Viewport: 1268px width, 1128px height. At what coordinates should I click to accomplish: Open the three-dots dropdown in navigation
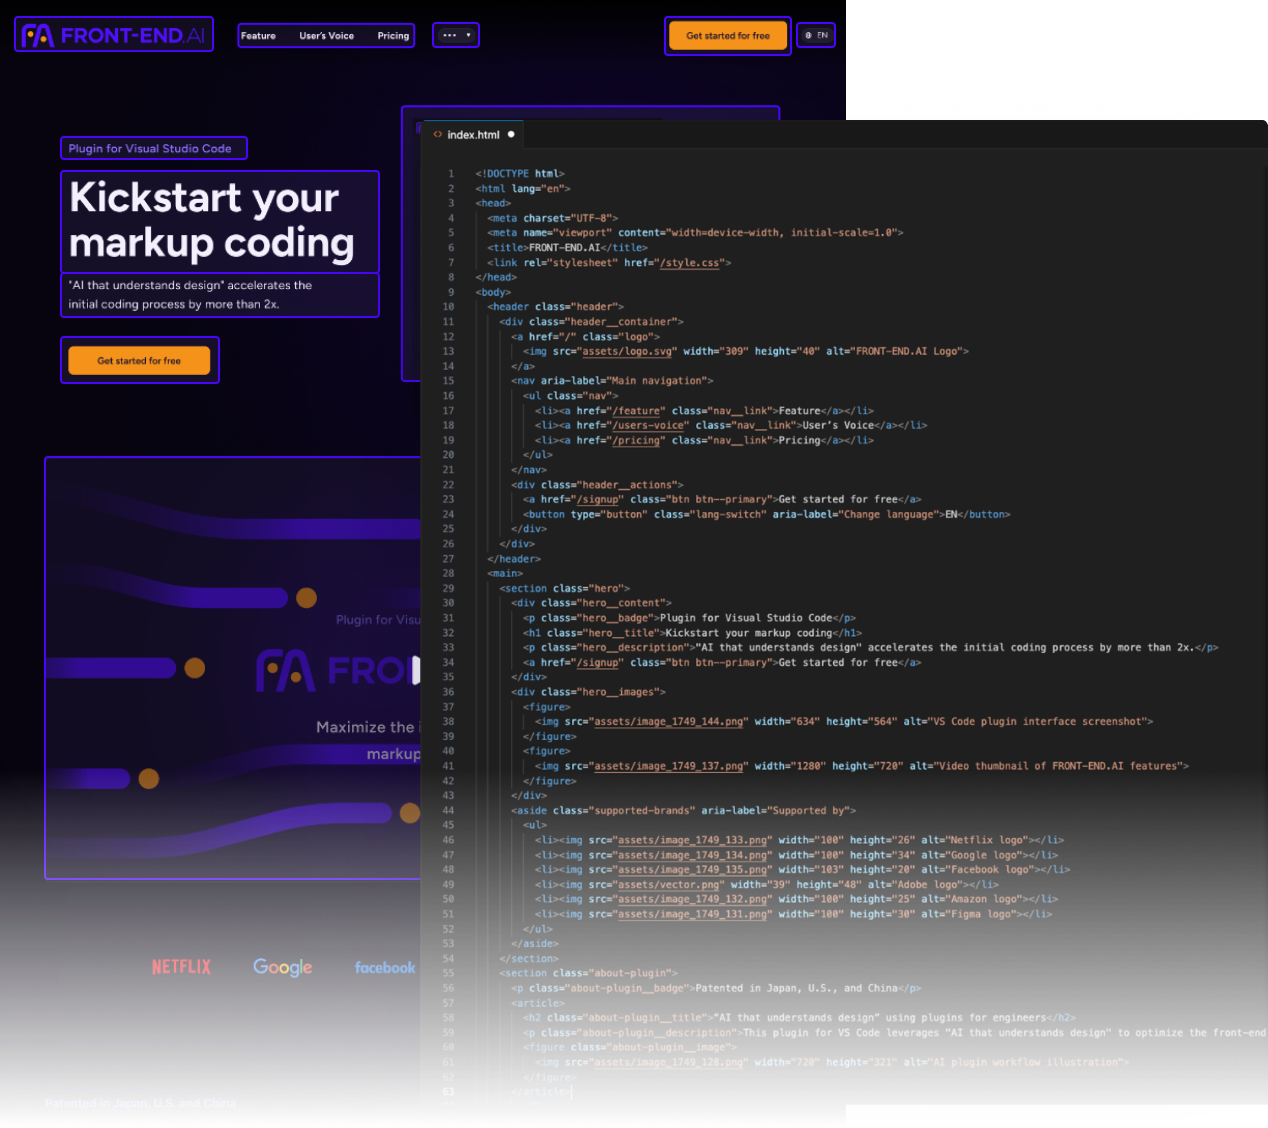point(456,36)
